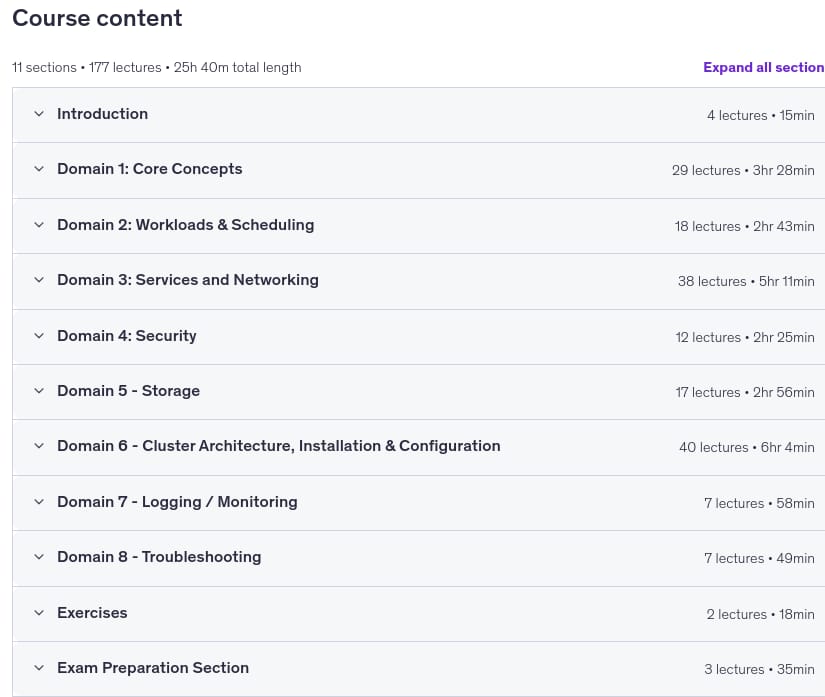Screen dimensions: 825x697
Task: Select '40 lectures • 6hr 4min' text
Action: point(747,448)
